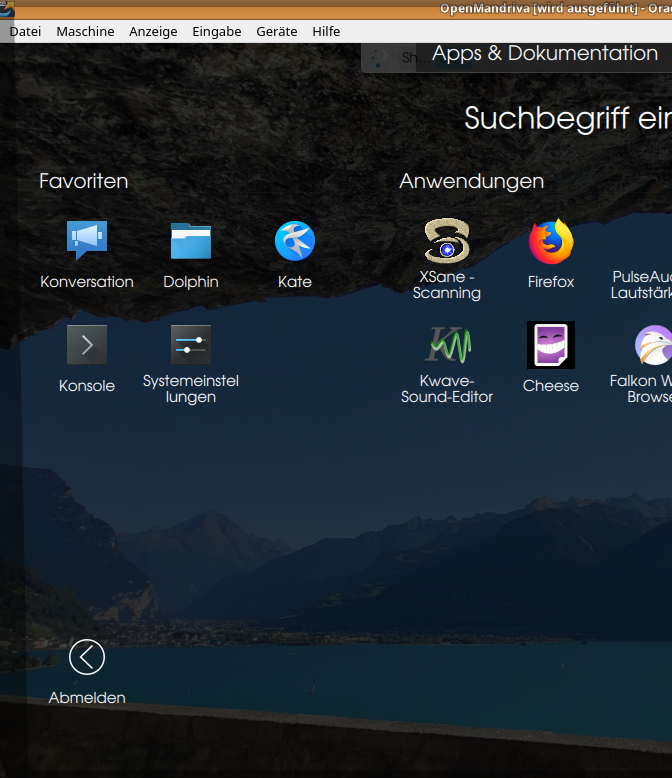Screen dimensions: 672x778
Task: Click the Apps & Dokumentation title
Action: (x=545, y=54)
